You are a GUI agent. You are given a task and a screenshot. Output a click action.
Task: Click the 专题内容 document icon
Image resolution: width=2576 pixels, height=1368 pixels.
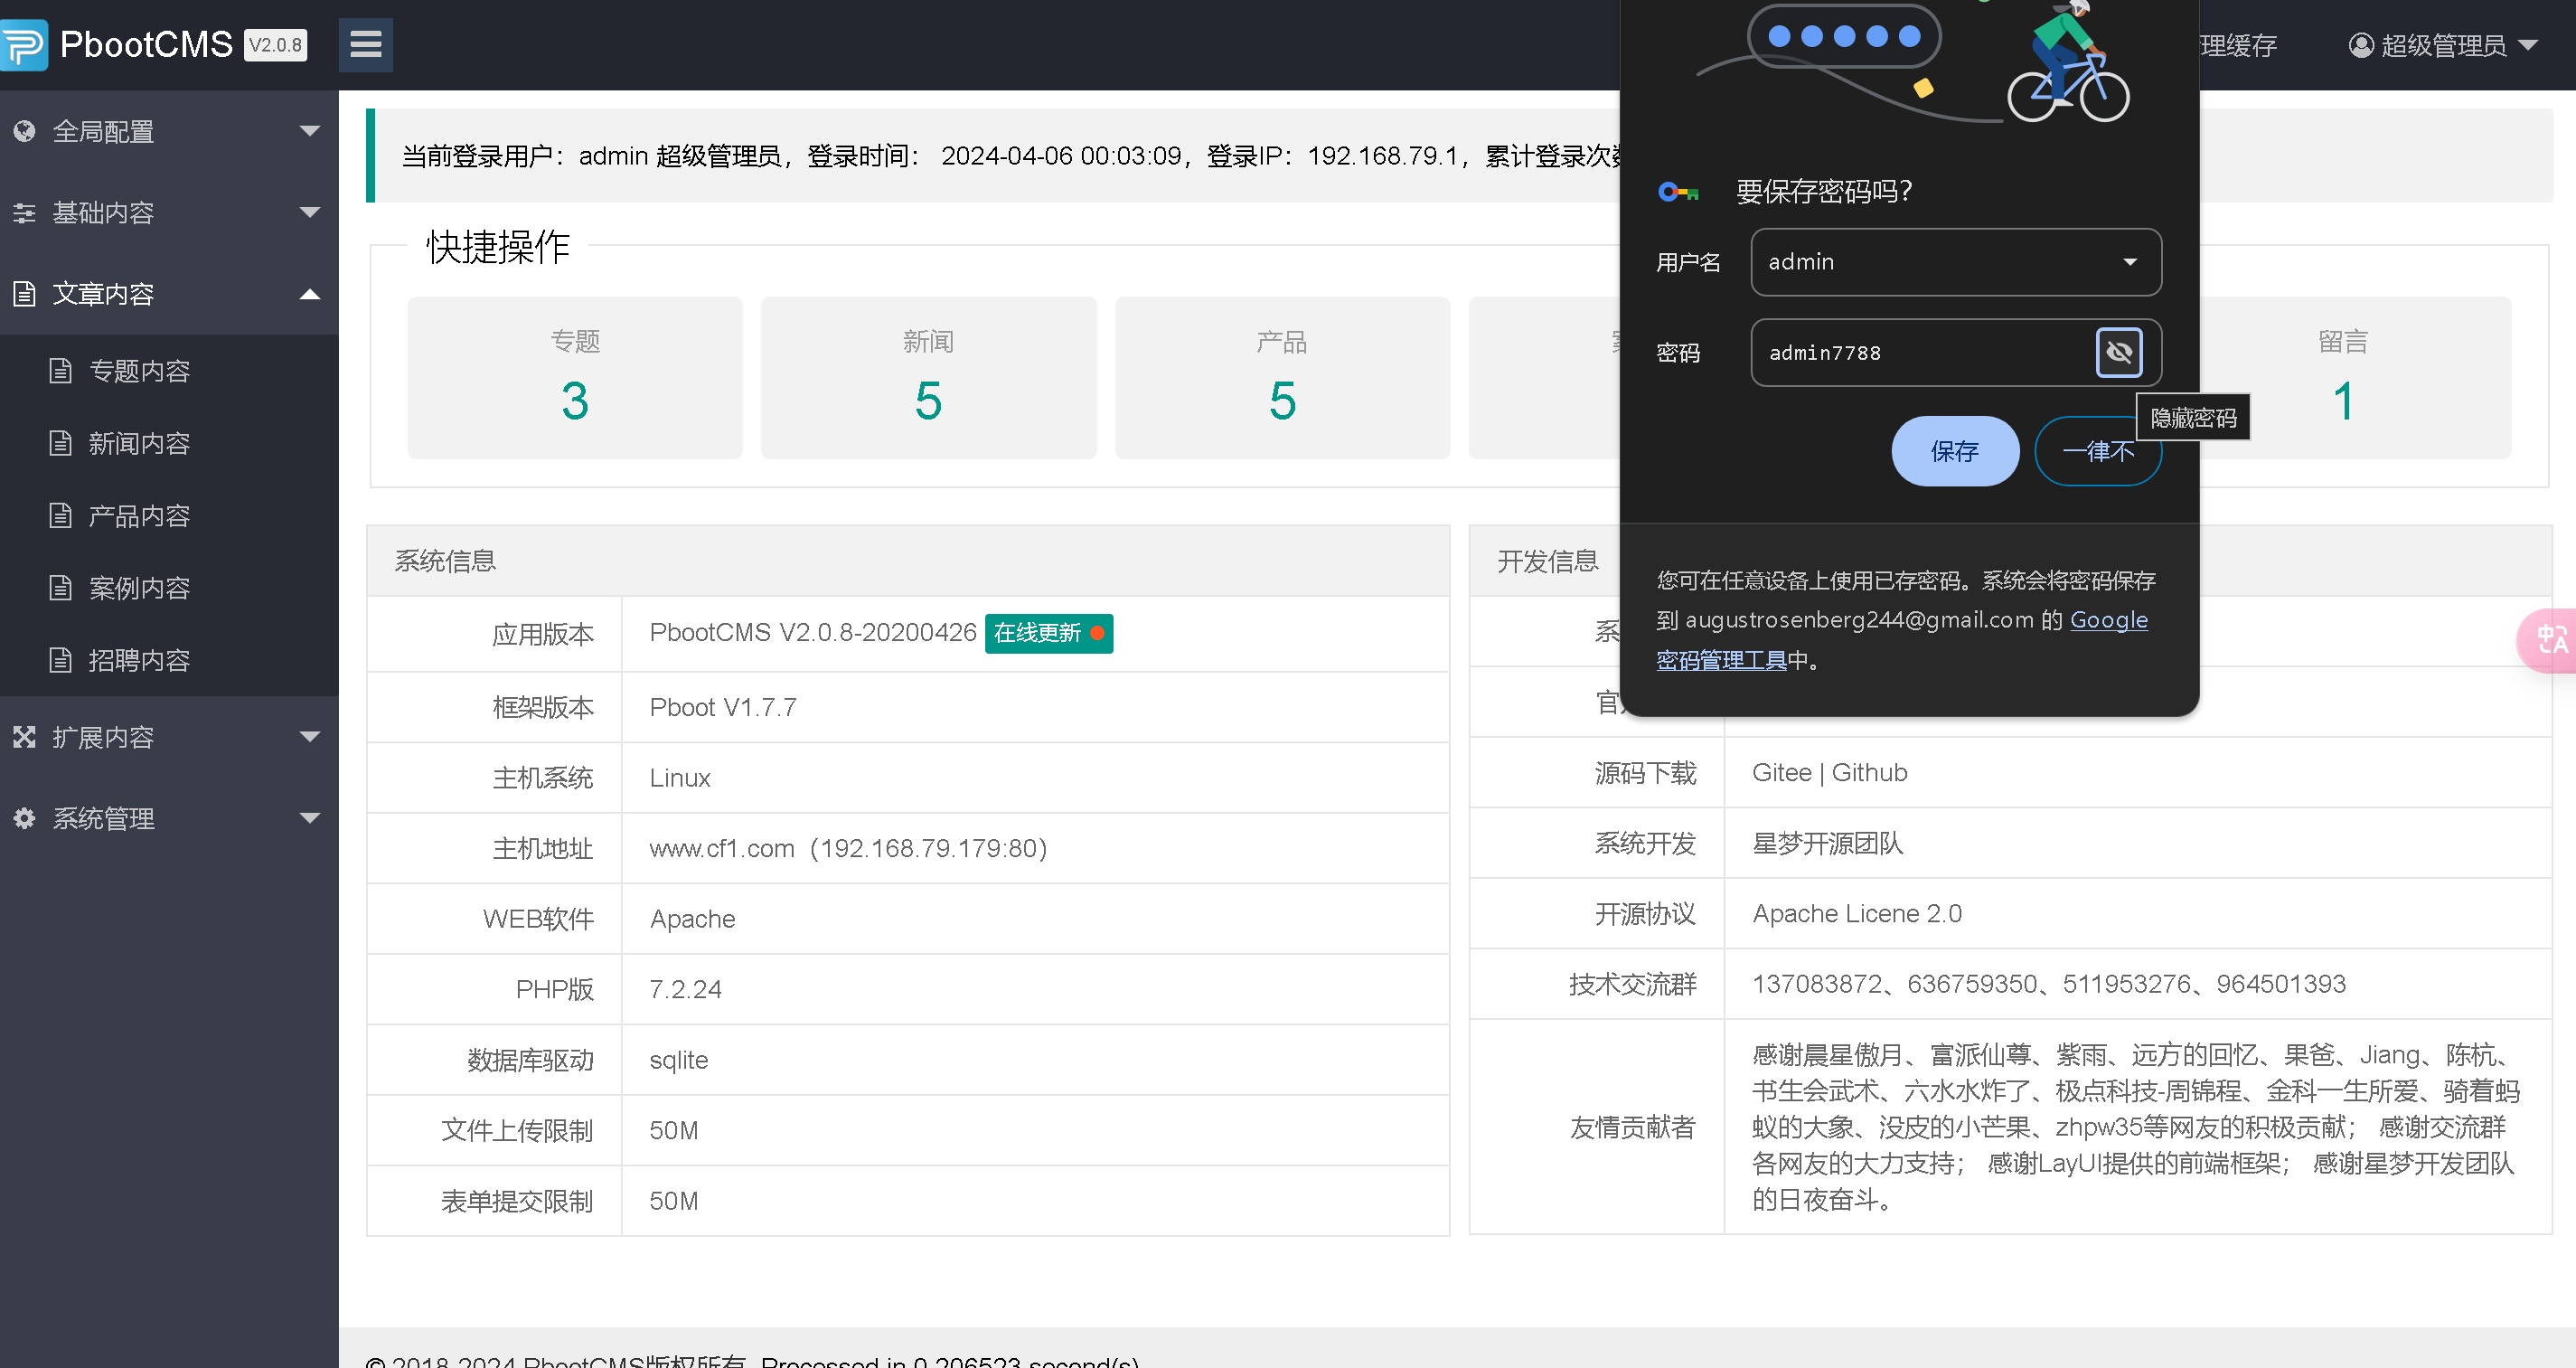(x=61, y=371)
